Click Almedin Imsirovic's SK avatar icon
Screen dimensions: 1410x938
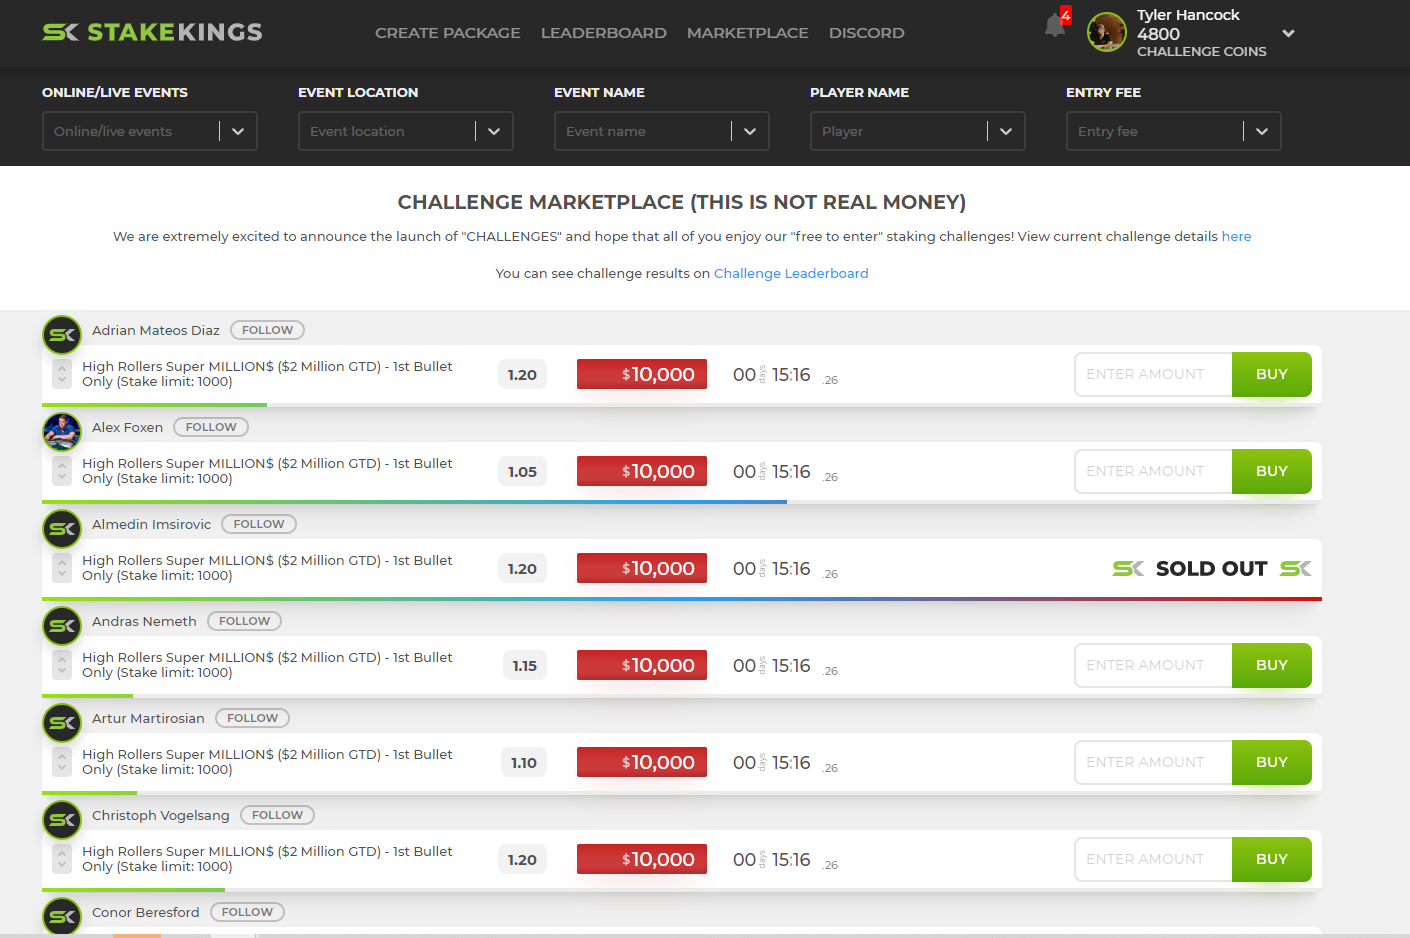62,529
